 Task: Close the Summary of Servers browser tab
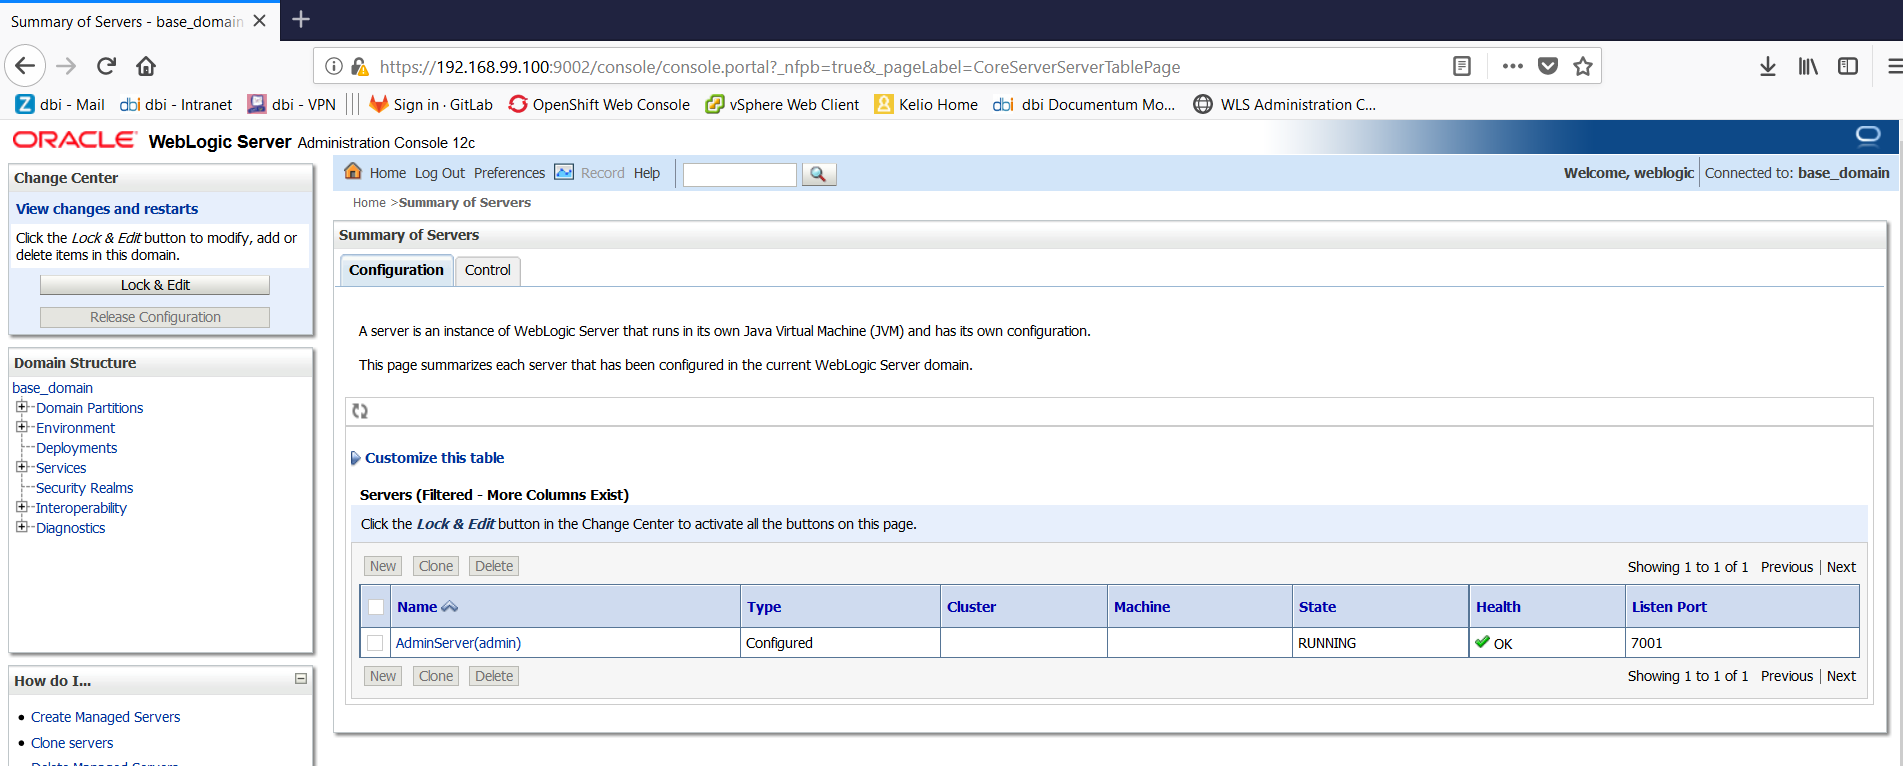tap(260, 21)
